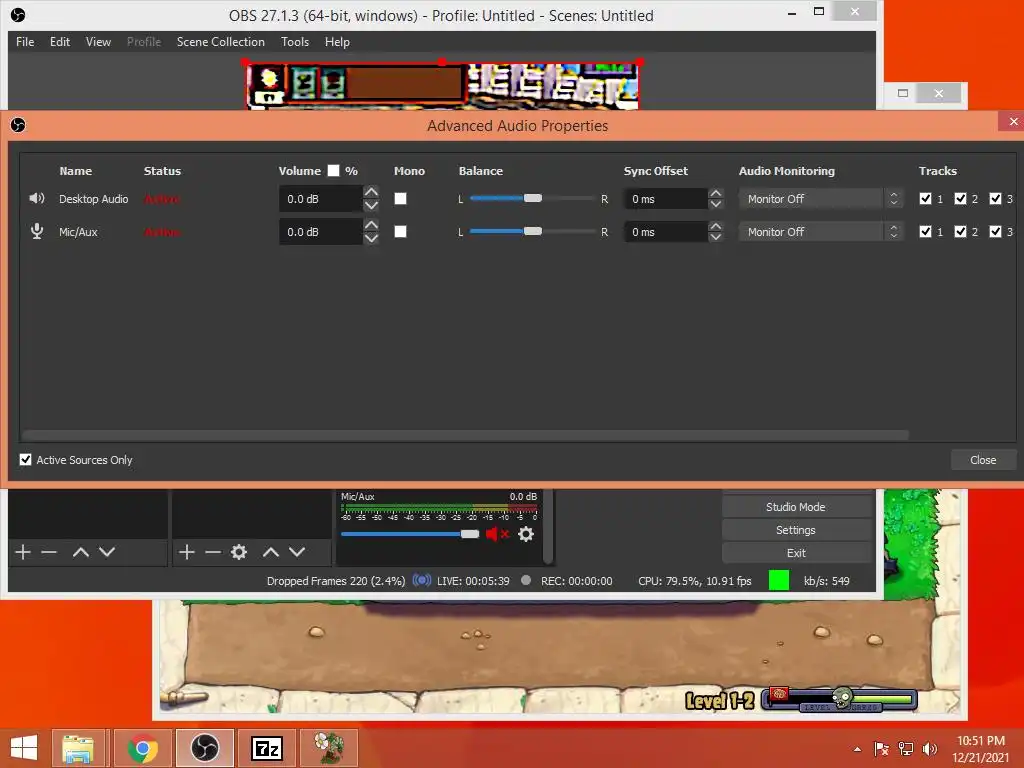Adjust the Desktop Audio balance slider
The image size is (1024, 768).
(532, 199)
